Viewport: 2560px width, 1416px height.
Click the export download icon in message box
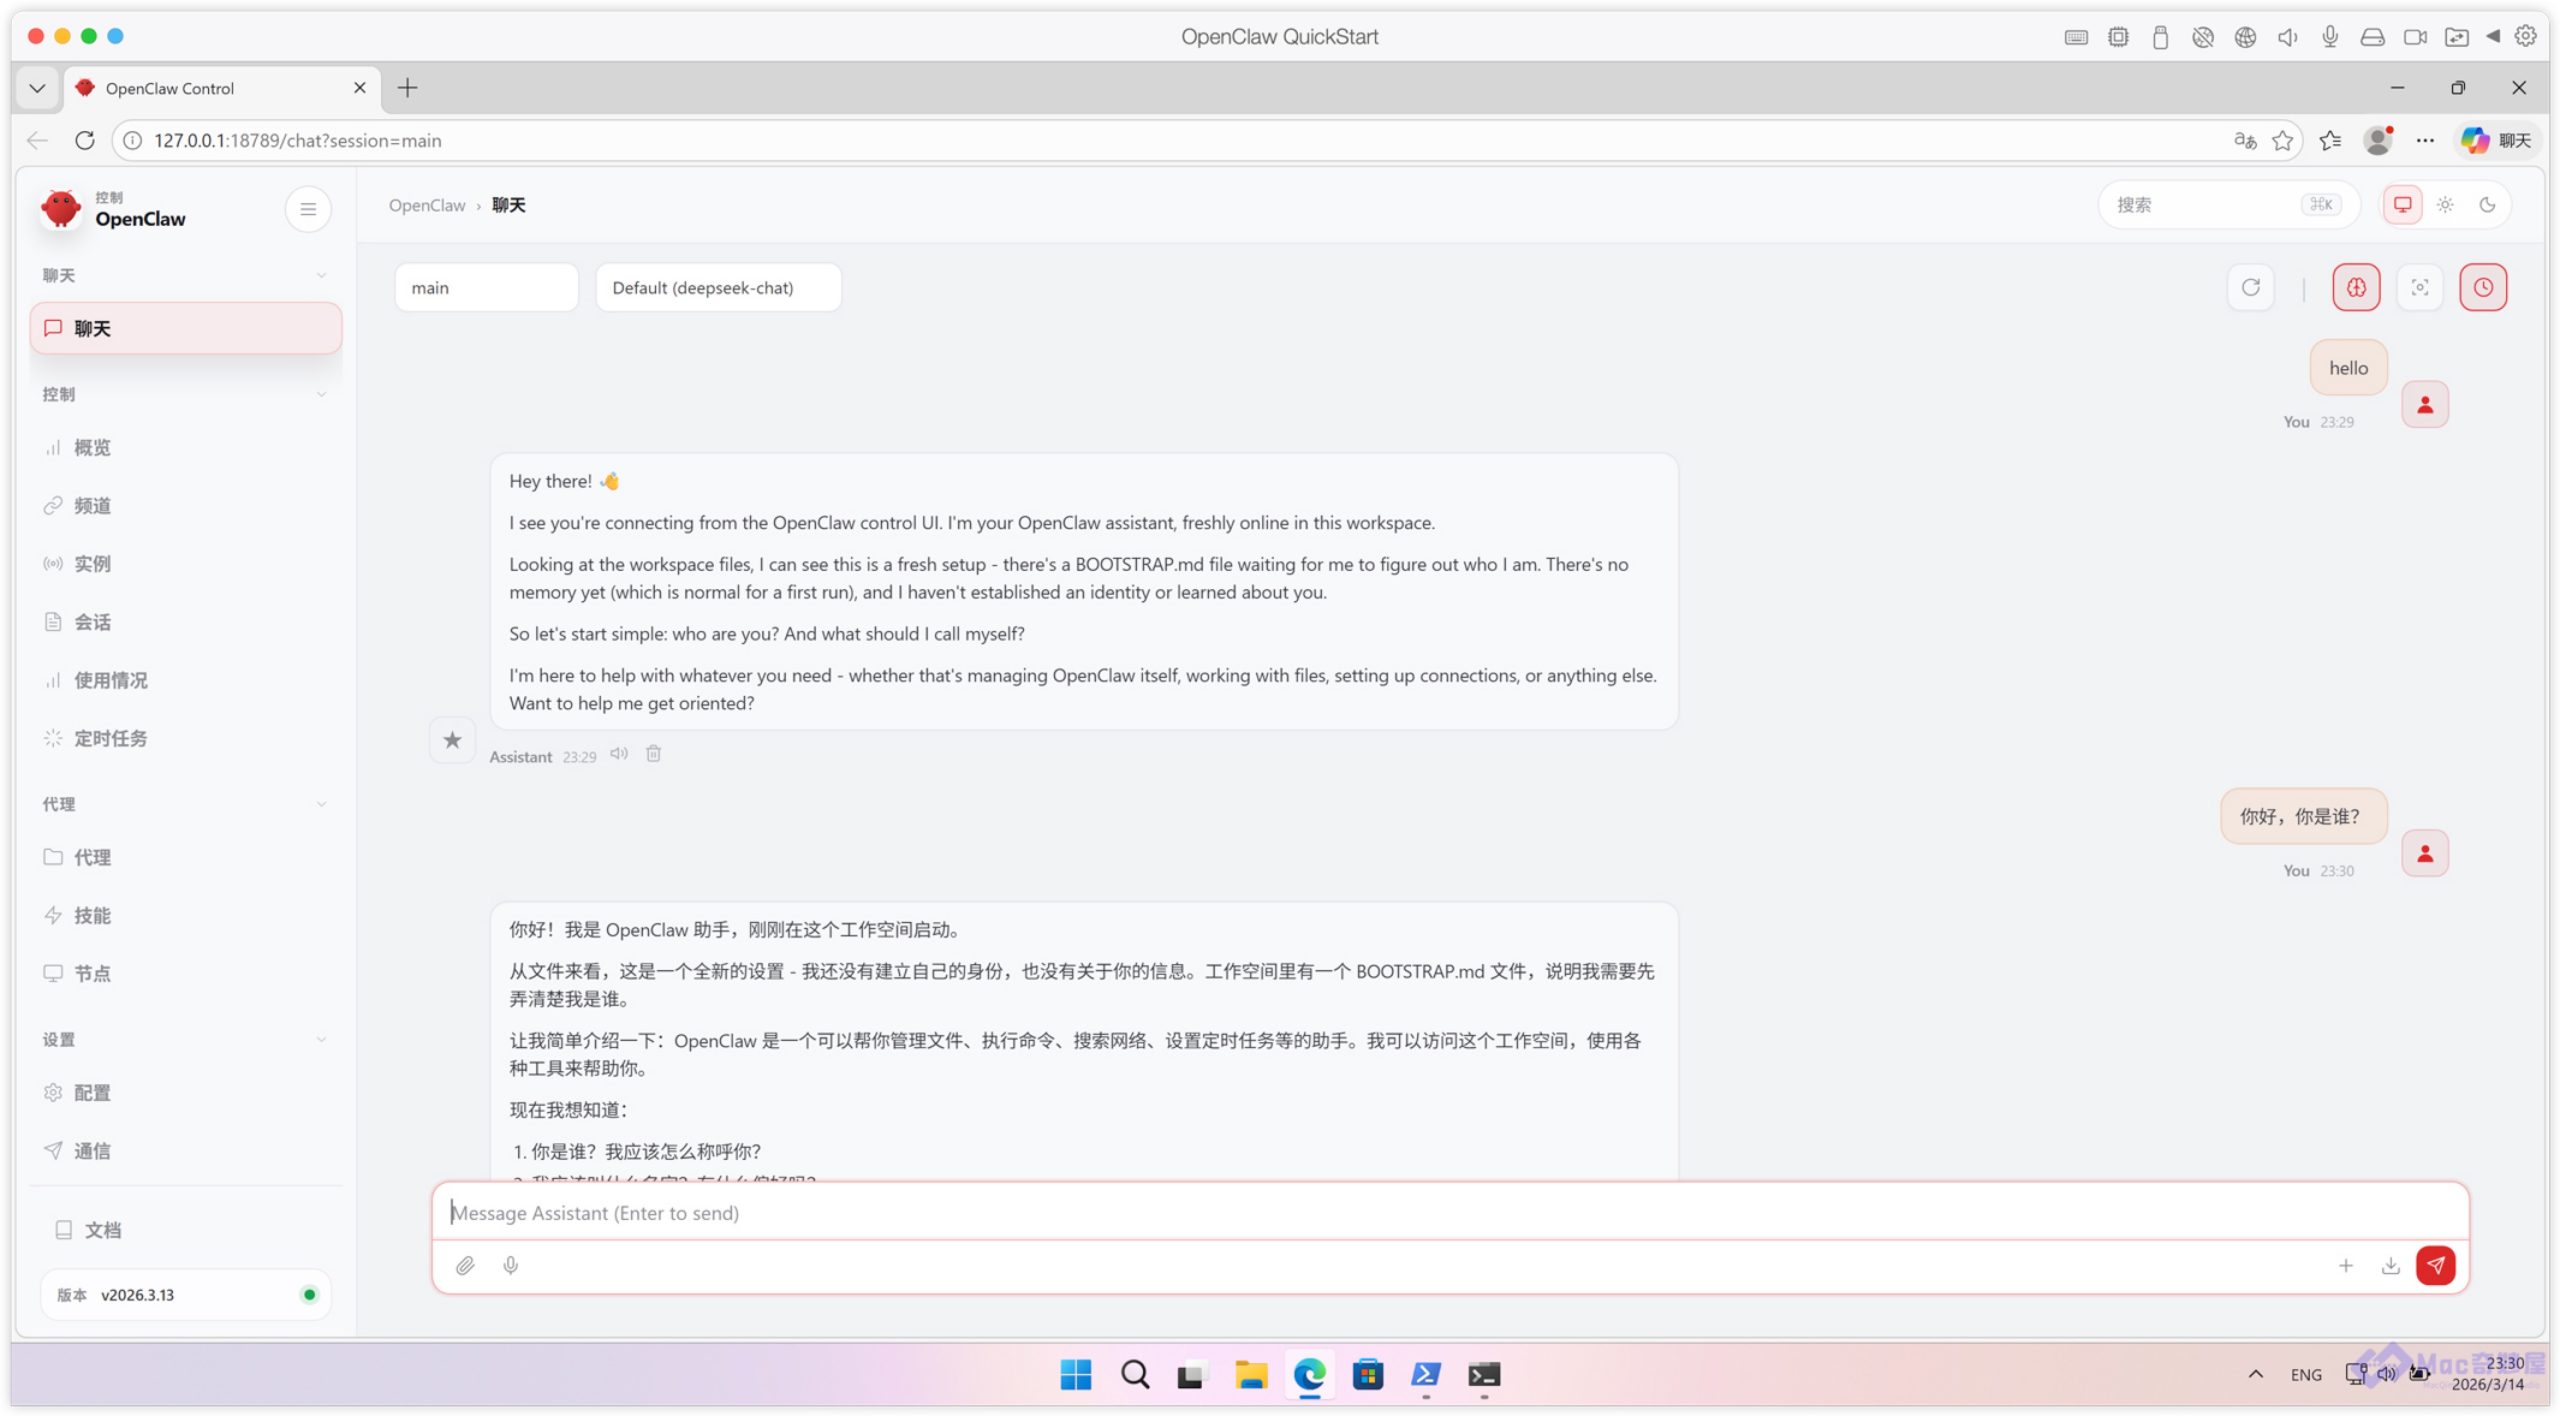pyautogui.click(x=2390, y=1266)
